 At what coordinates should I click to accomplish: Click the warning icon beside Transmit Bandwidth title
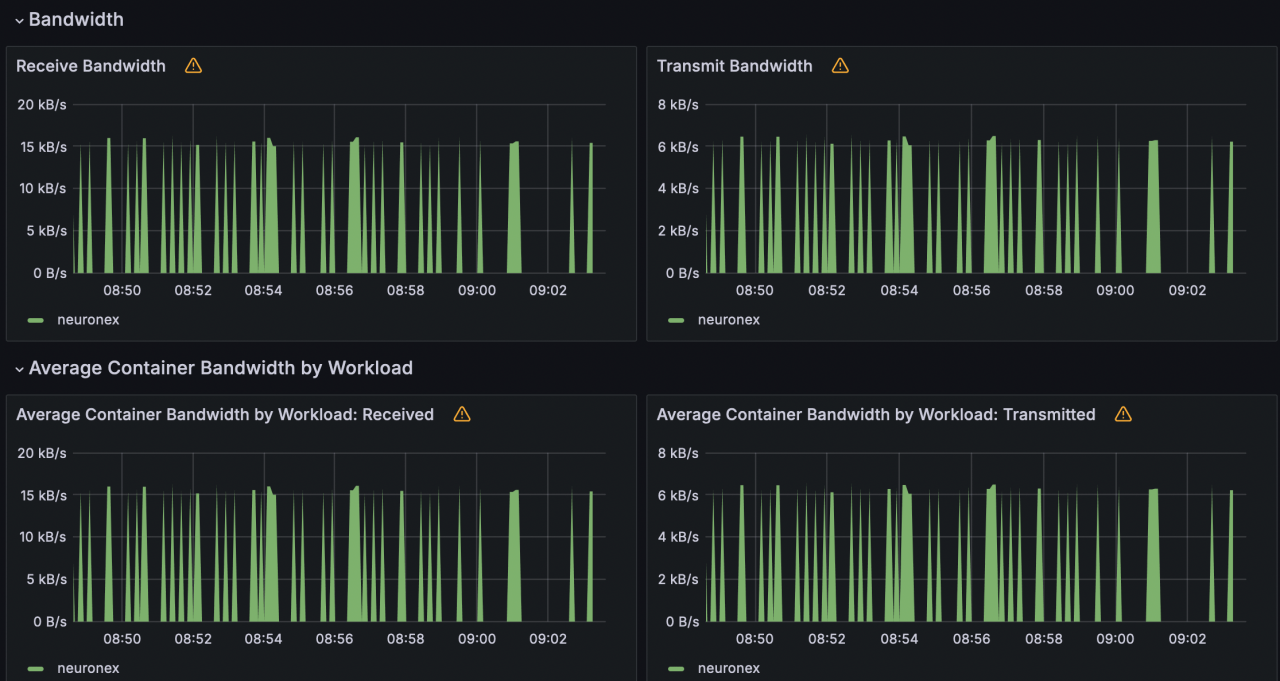coord(840,66)
